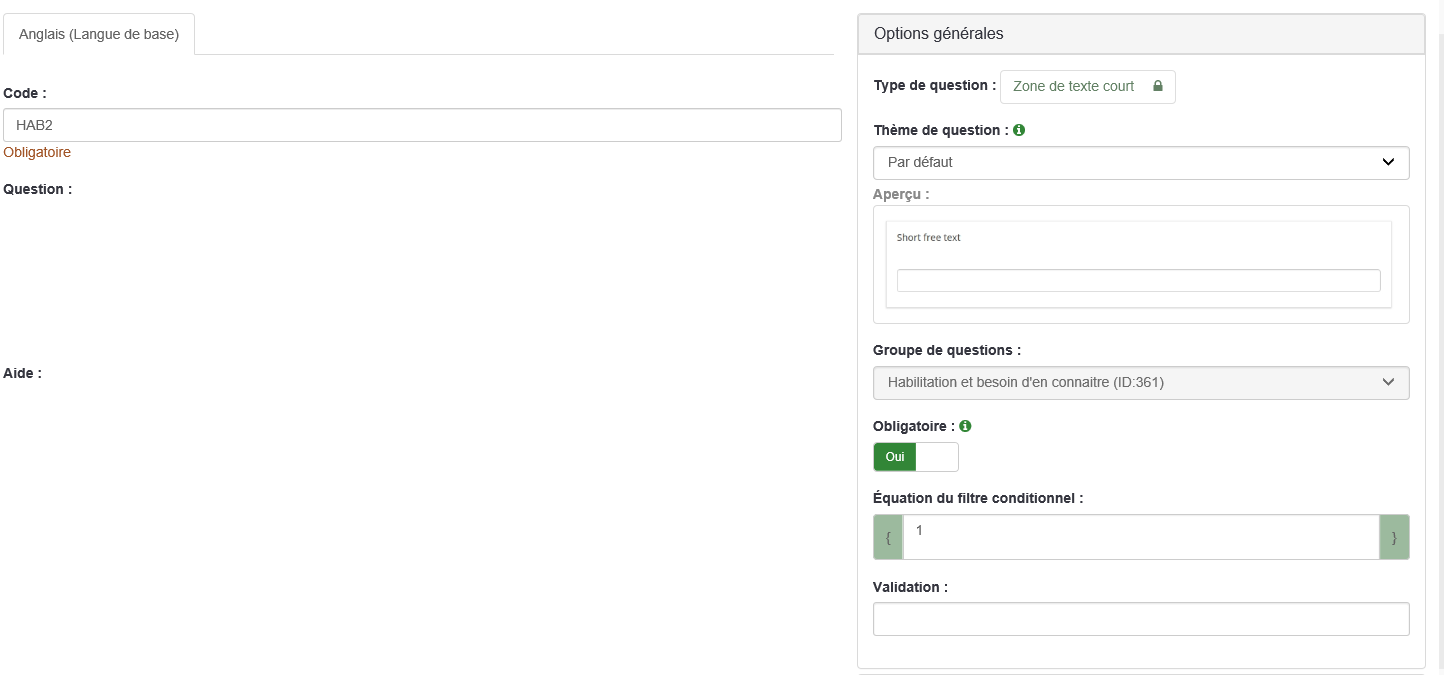Image resolution: width=1444 pixels, height=675 pixels.
Task: Click the Question label
Action: 38,189
